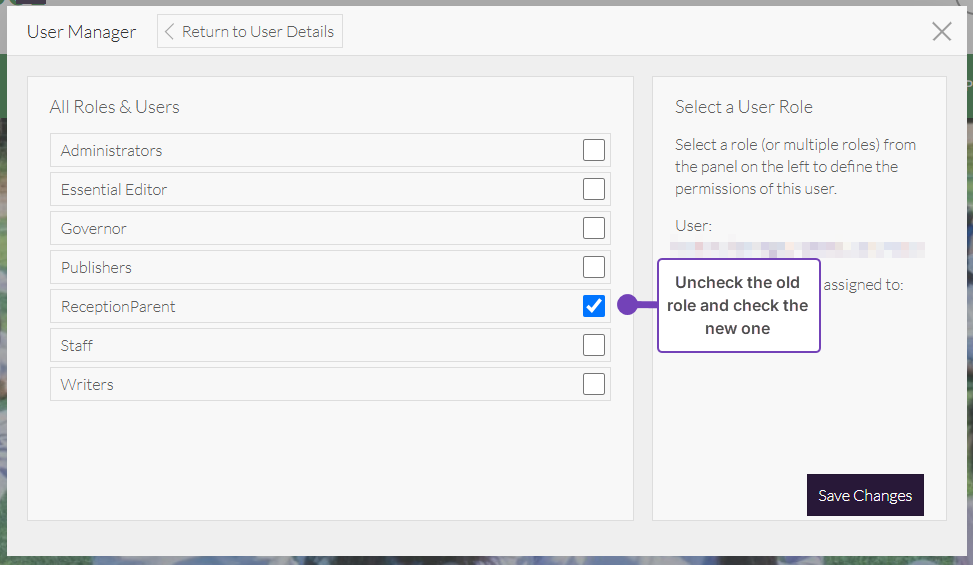Click the User Manager title text
Image resolution: width=973 pixels, height=565 pixels.
[x=81, y=32]
